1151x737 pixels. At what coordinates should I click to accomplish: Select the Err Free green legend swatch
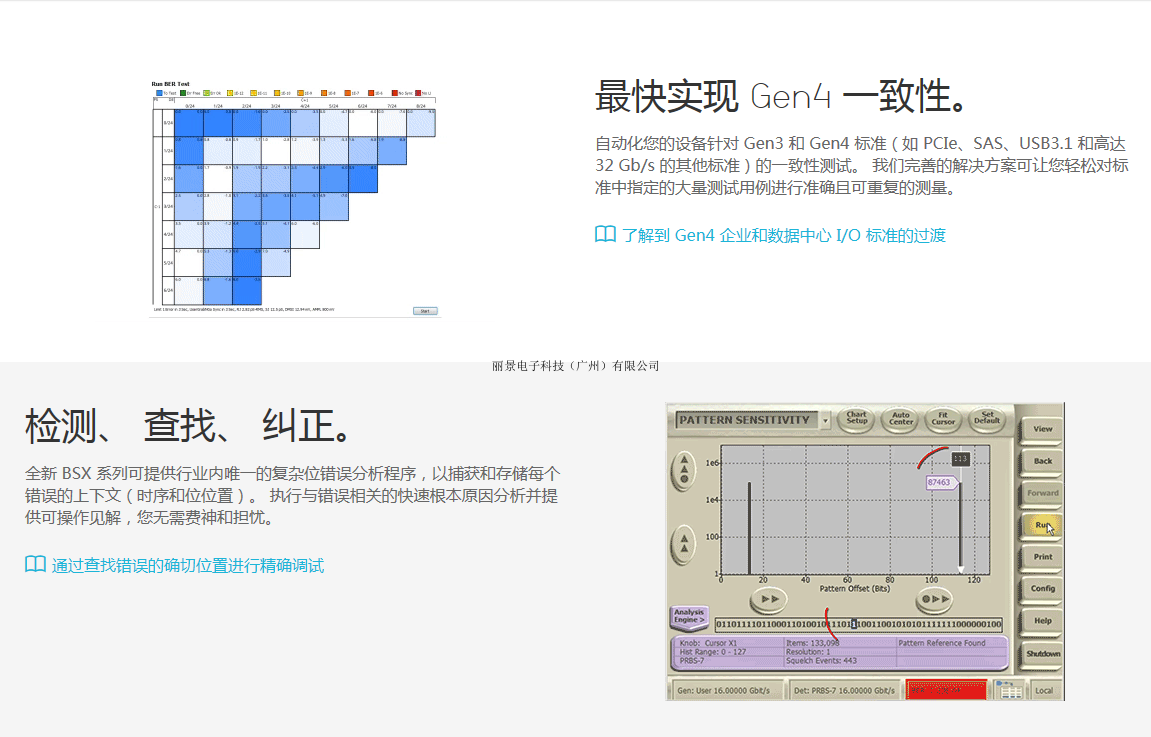184,93
